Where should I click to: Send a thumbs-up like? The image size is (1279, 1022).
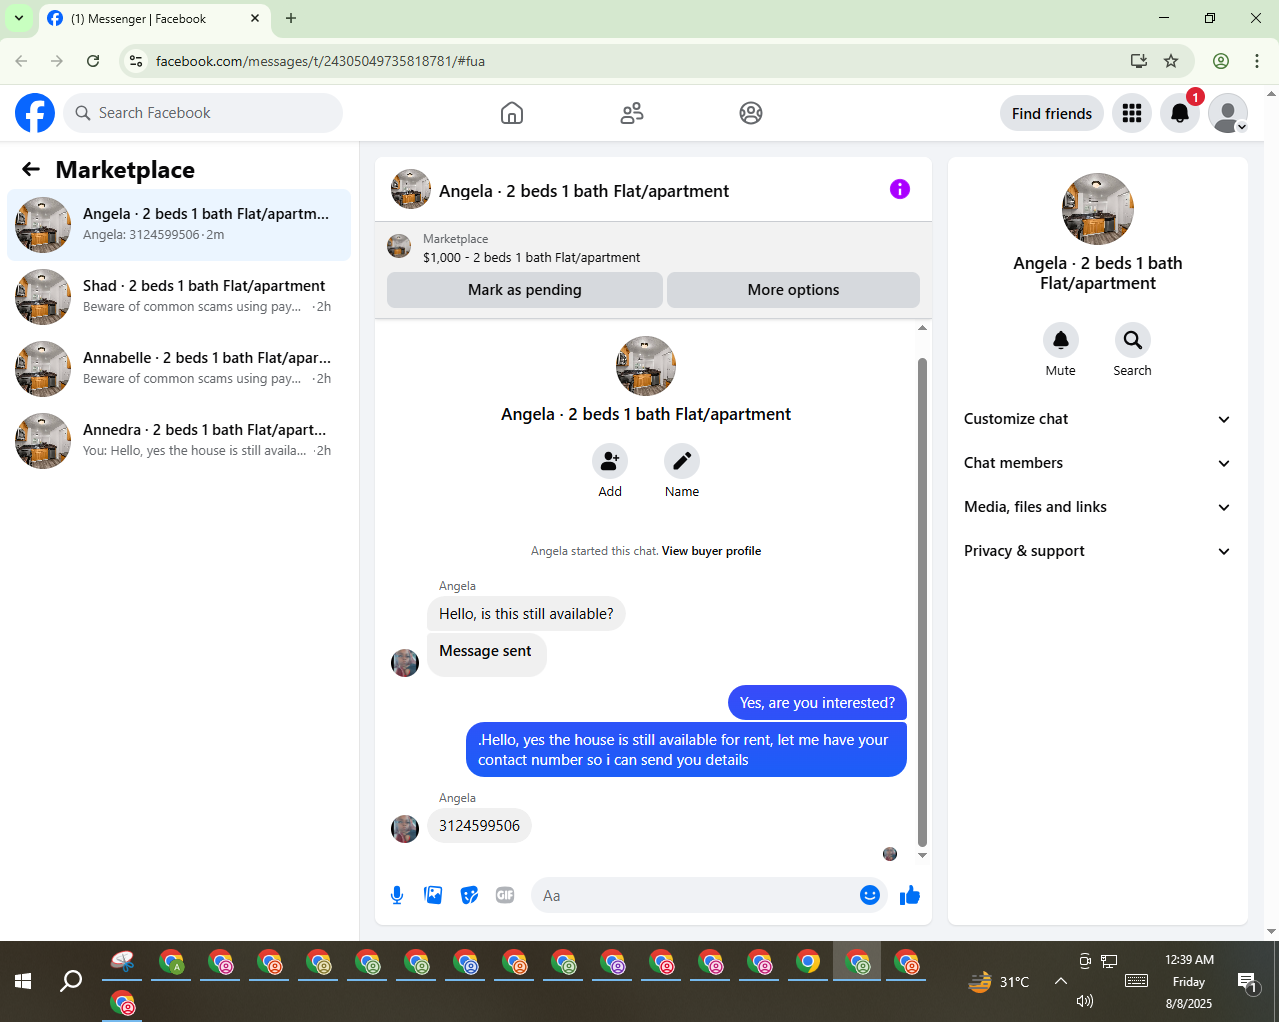pos(909,895)
